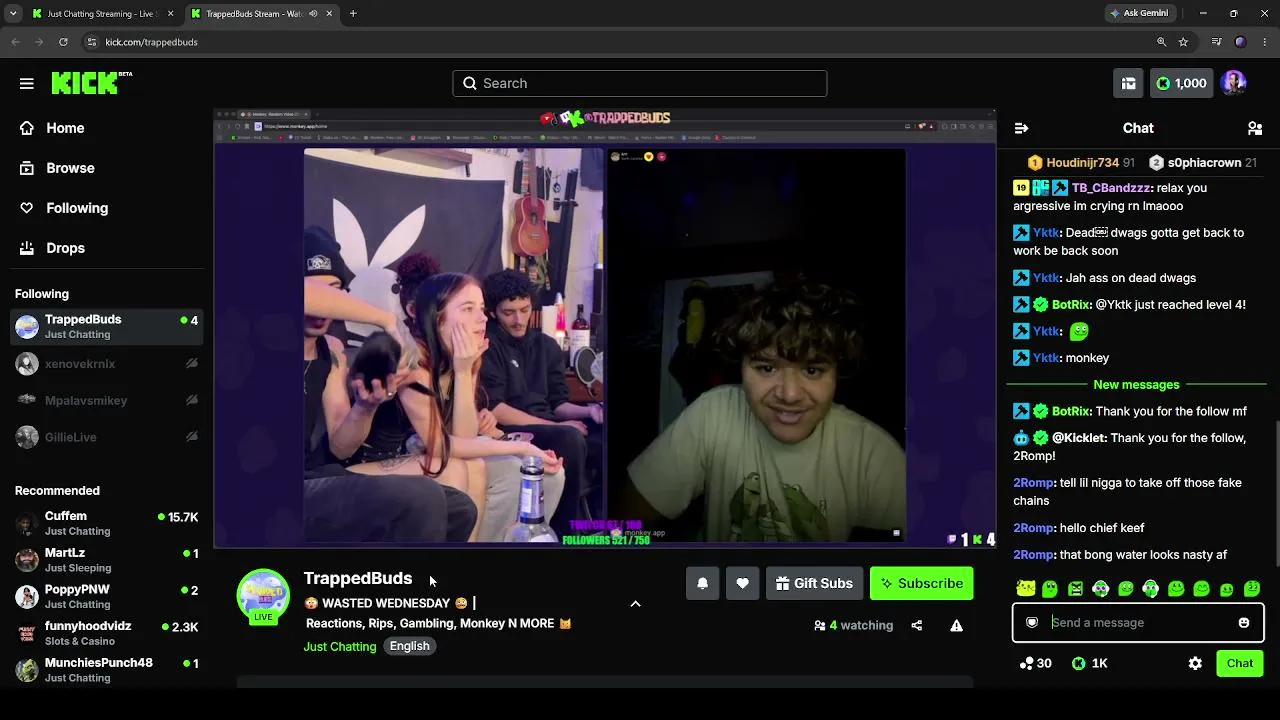Open recommended channel MunchiesPunch48
Viewport: 1280px width, 720px height.
tap(106, 670)
